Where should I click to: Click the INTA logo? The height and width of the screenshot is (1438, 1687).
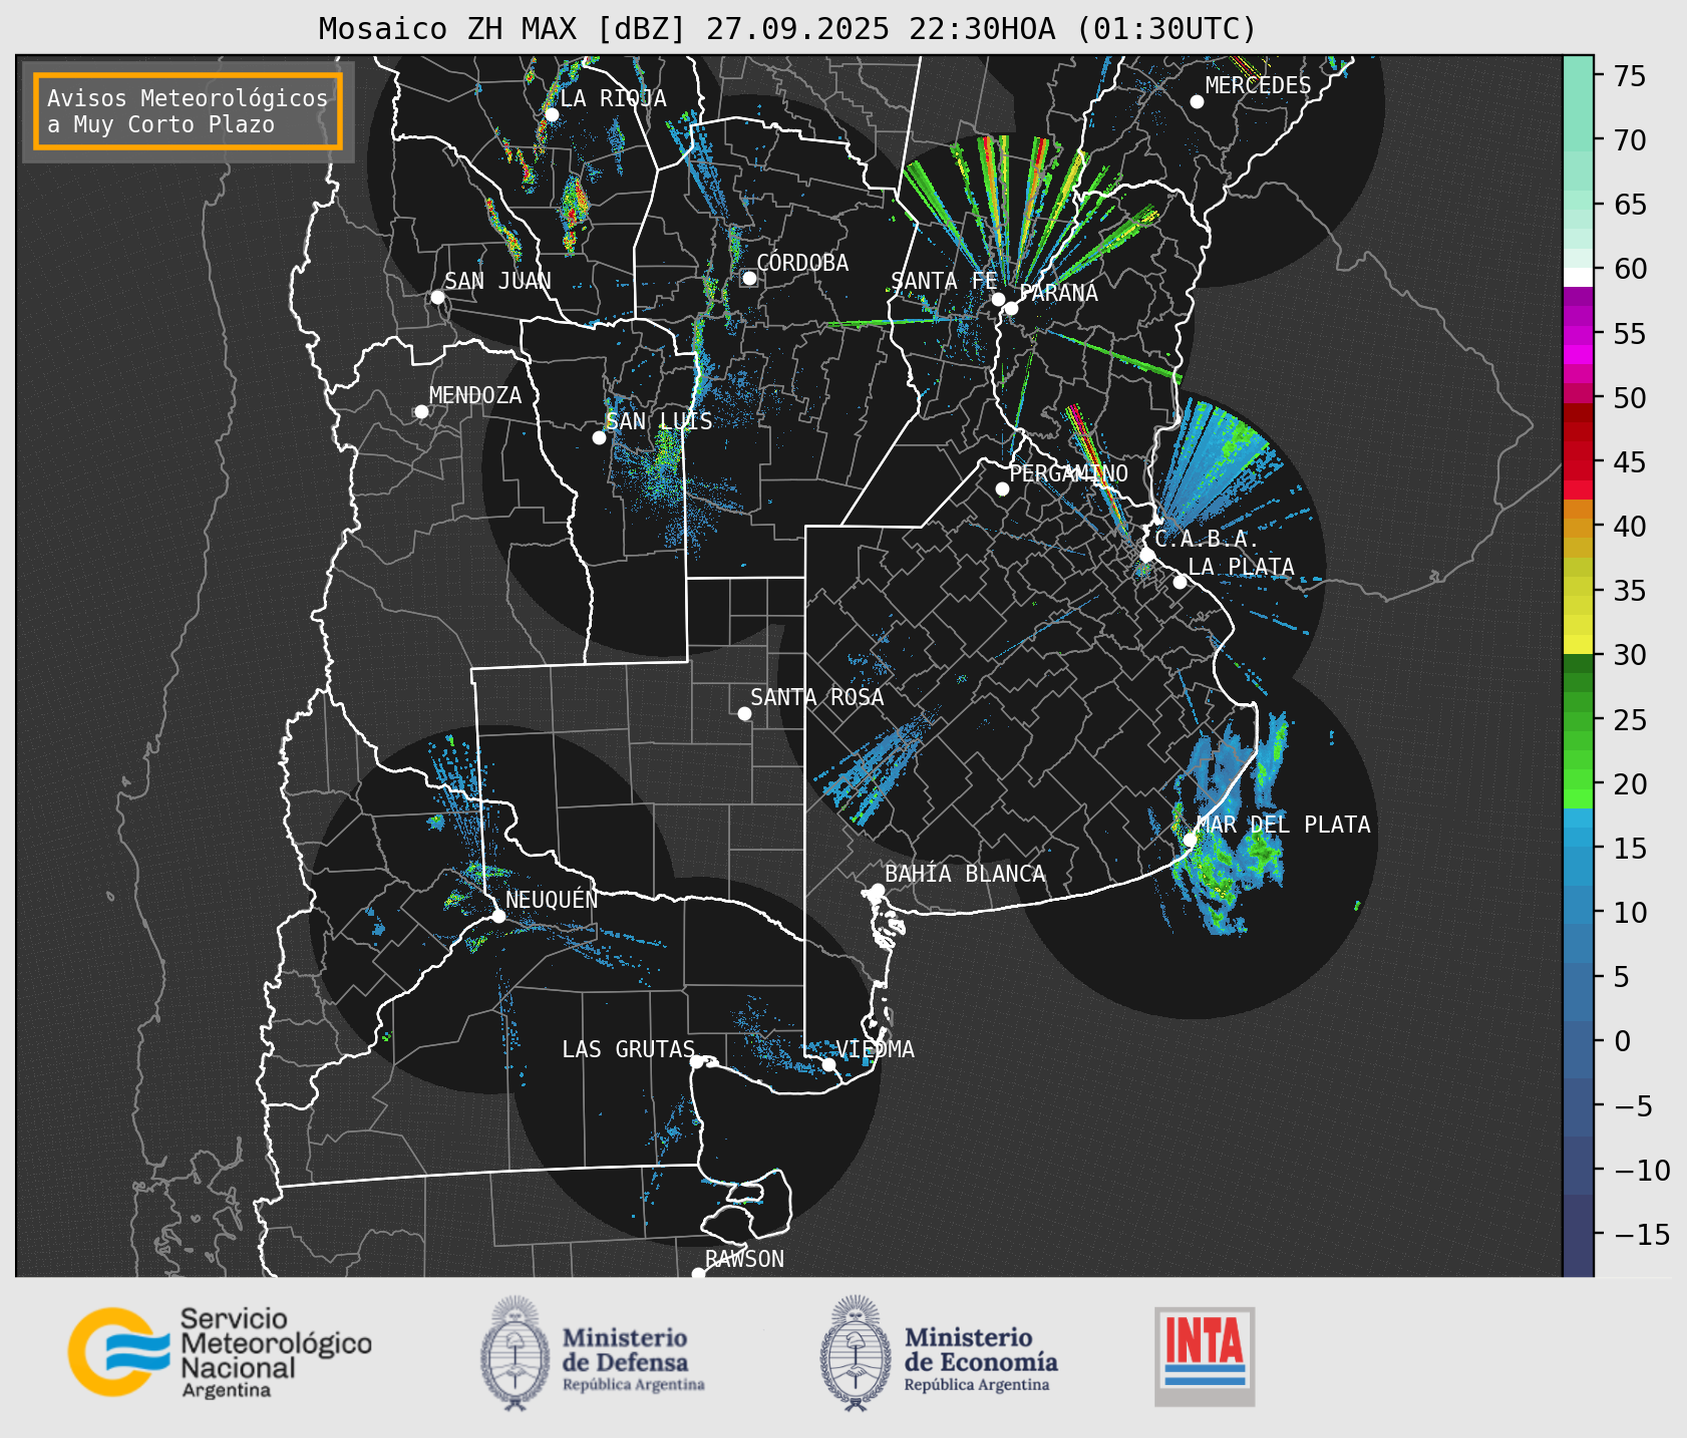point(1204,1355)
